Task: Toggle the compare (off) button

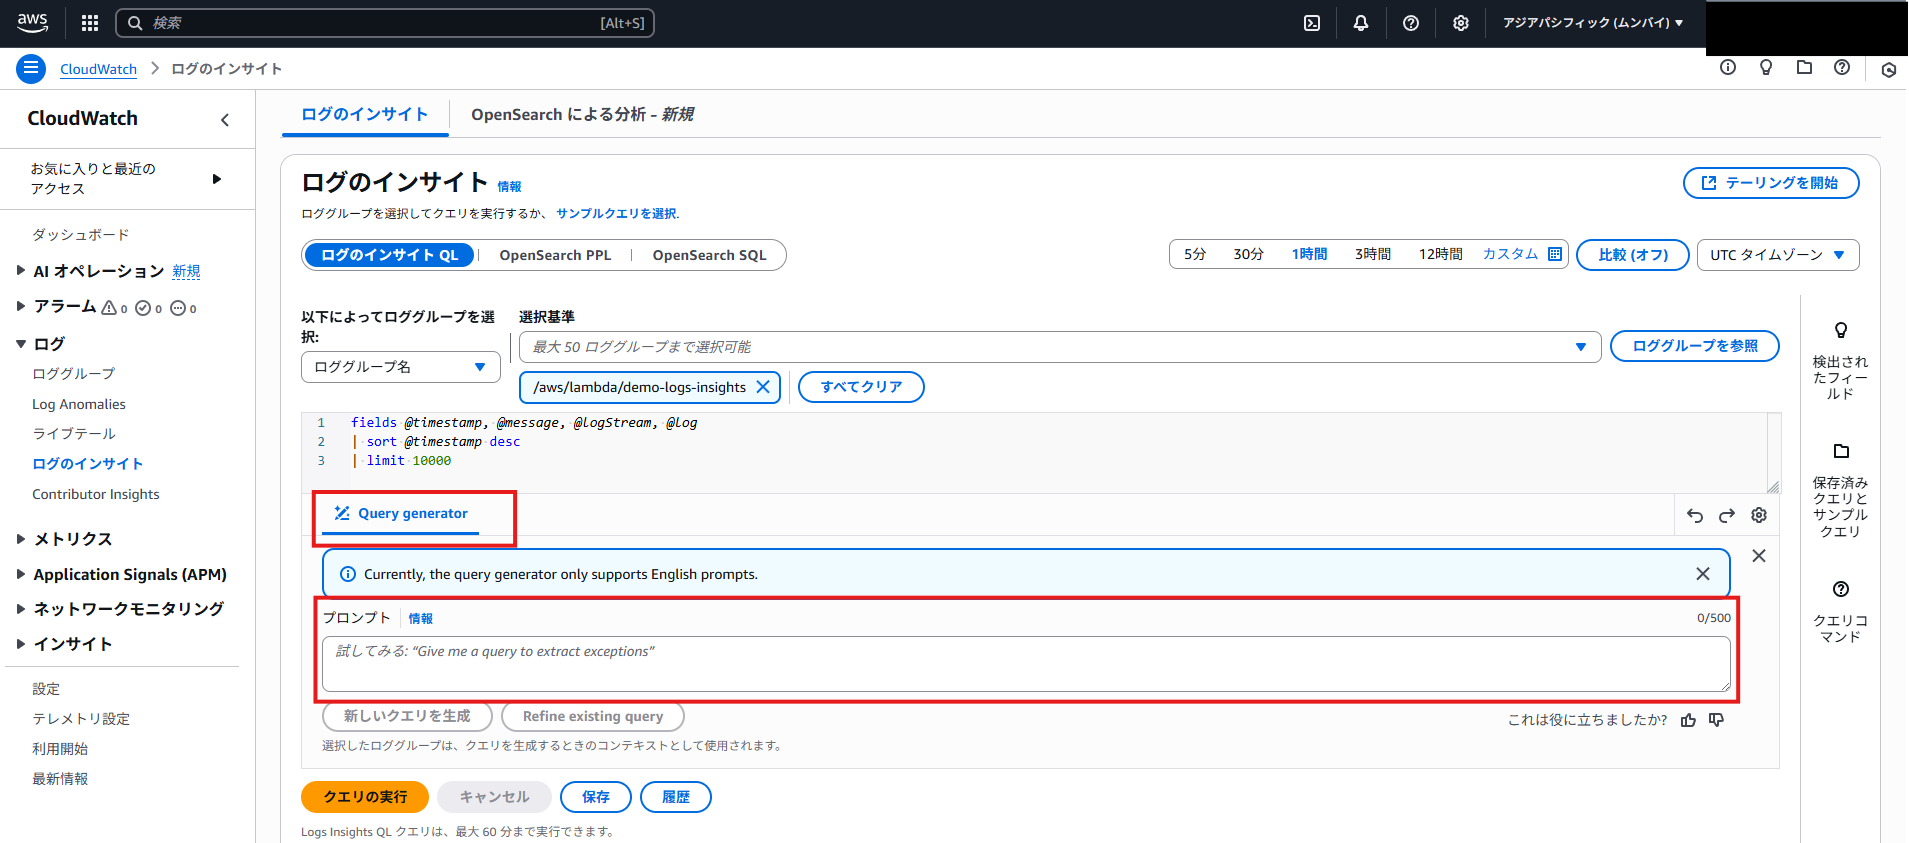Action: pos(1632,255)
